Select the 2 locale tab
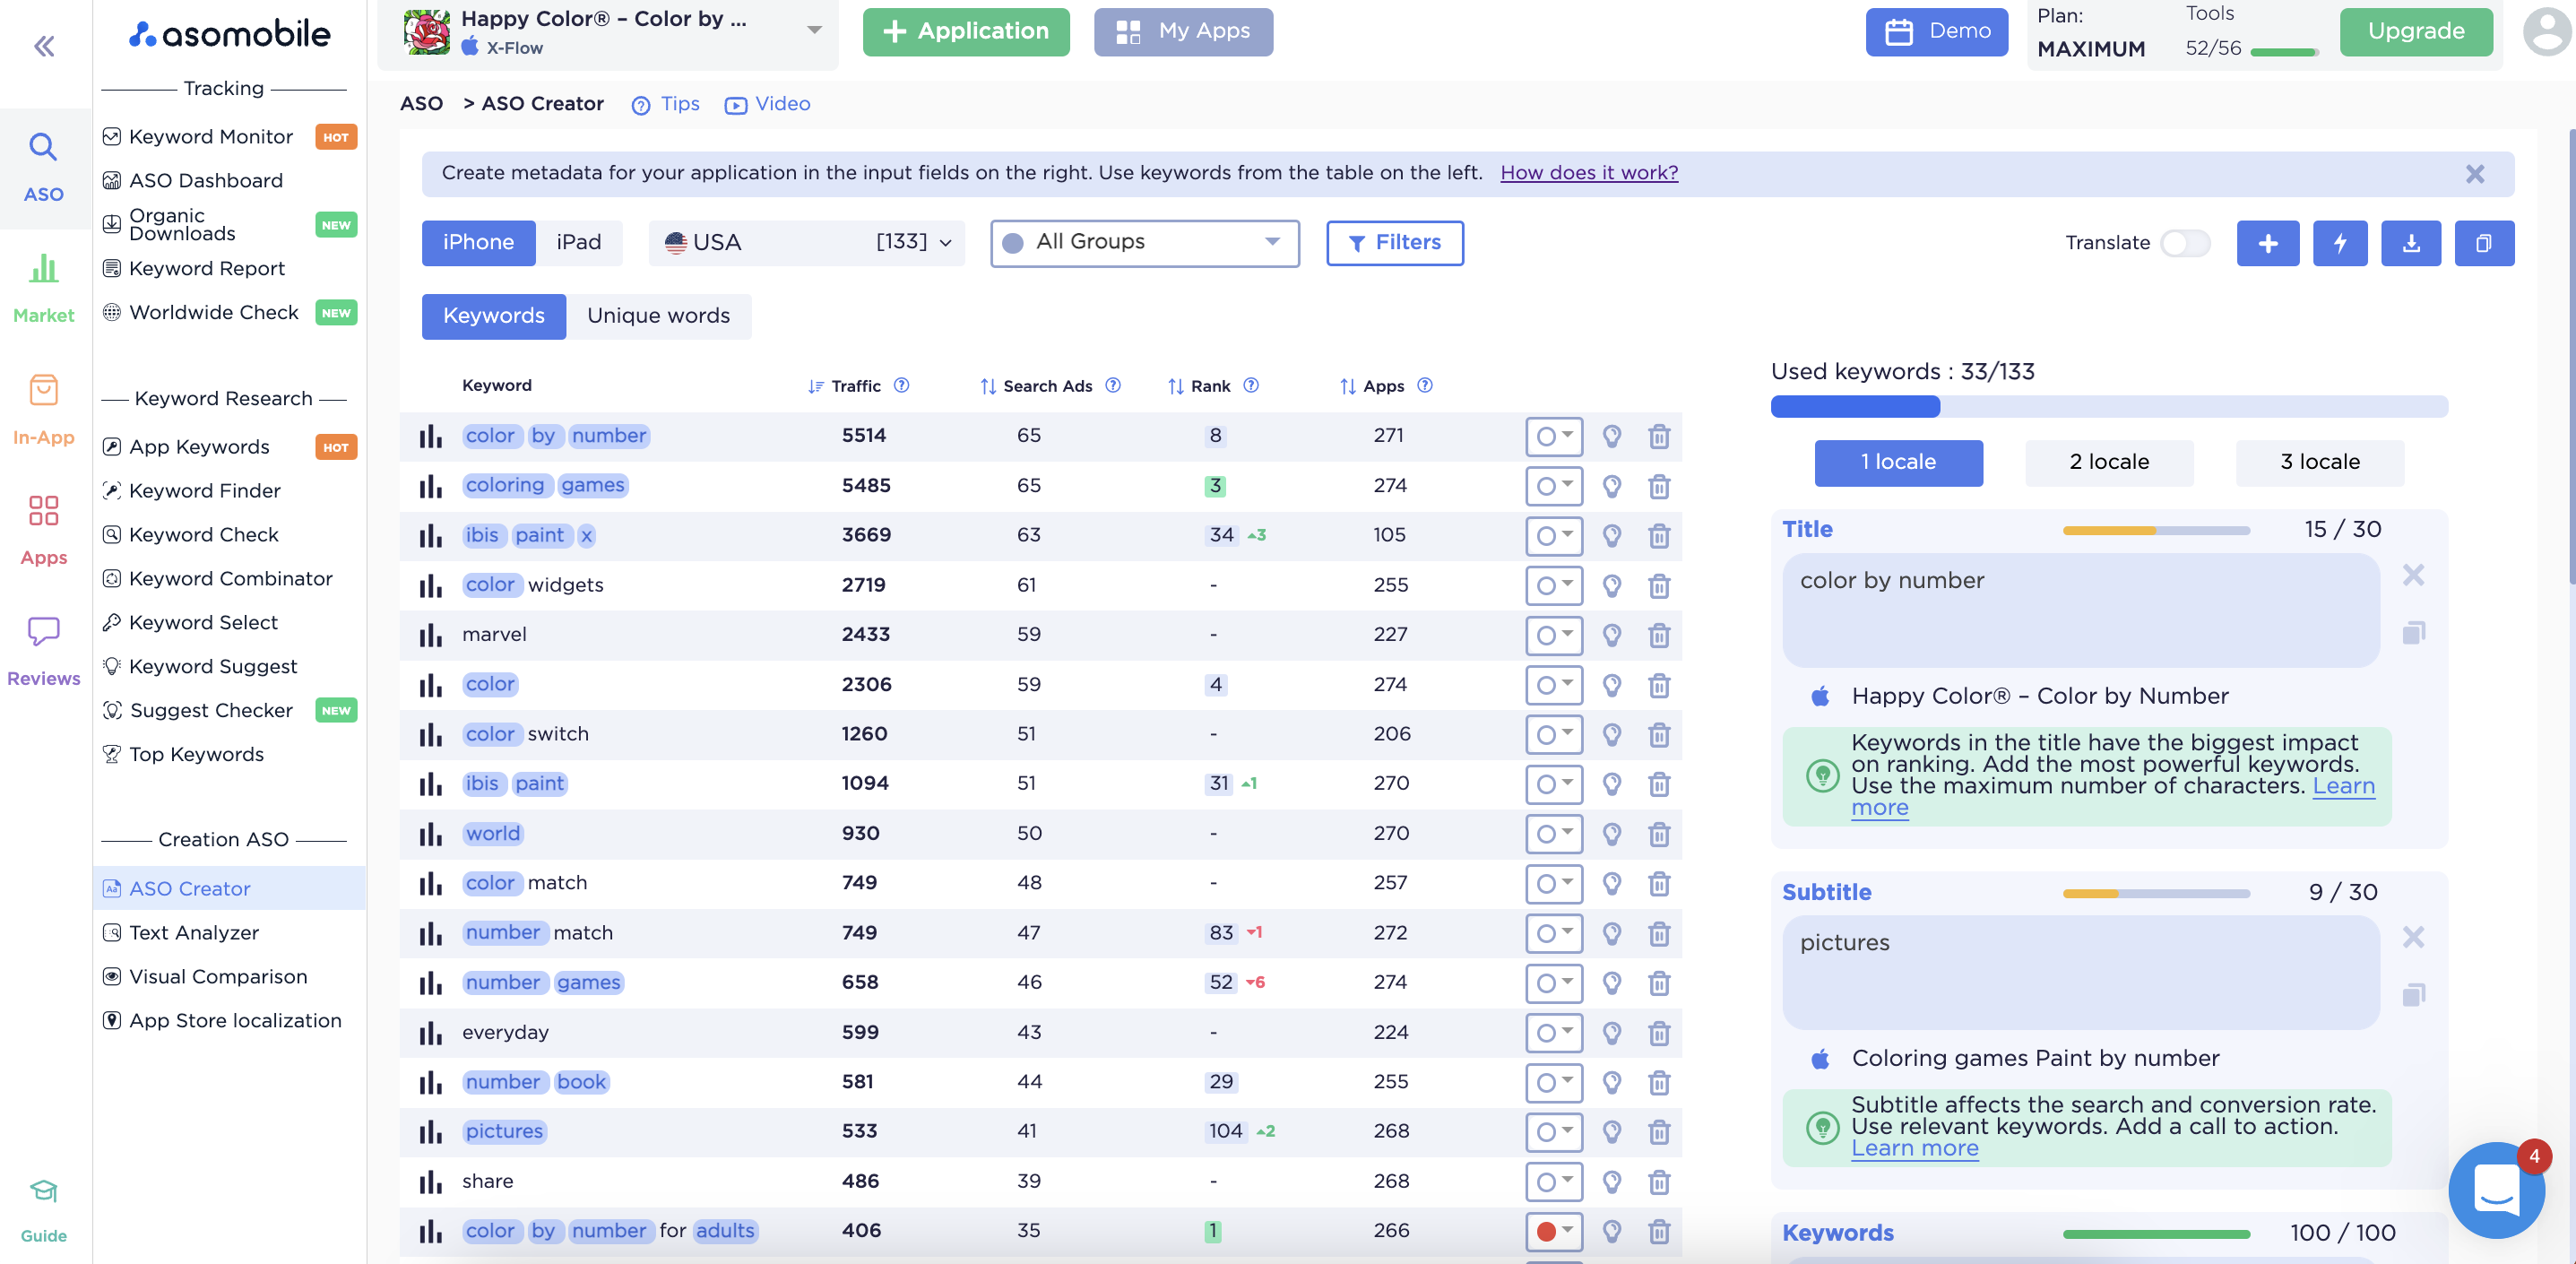 (x=2109, y=462)
